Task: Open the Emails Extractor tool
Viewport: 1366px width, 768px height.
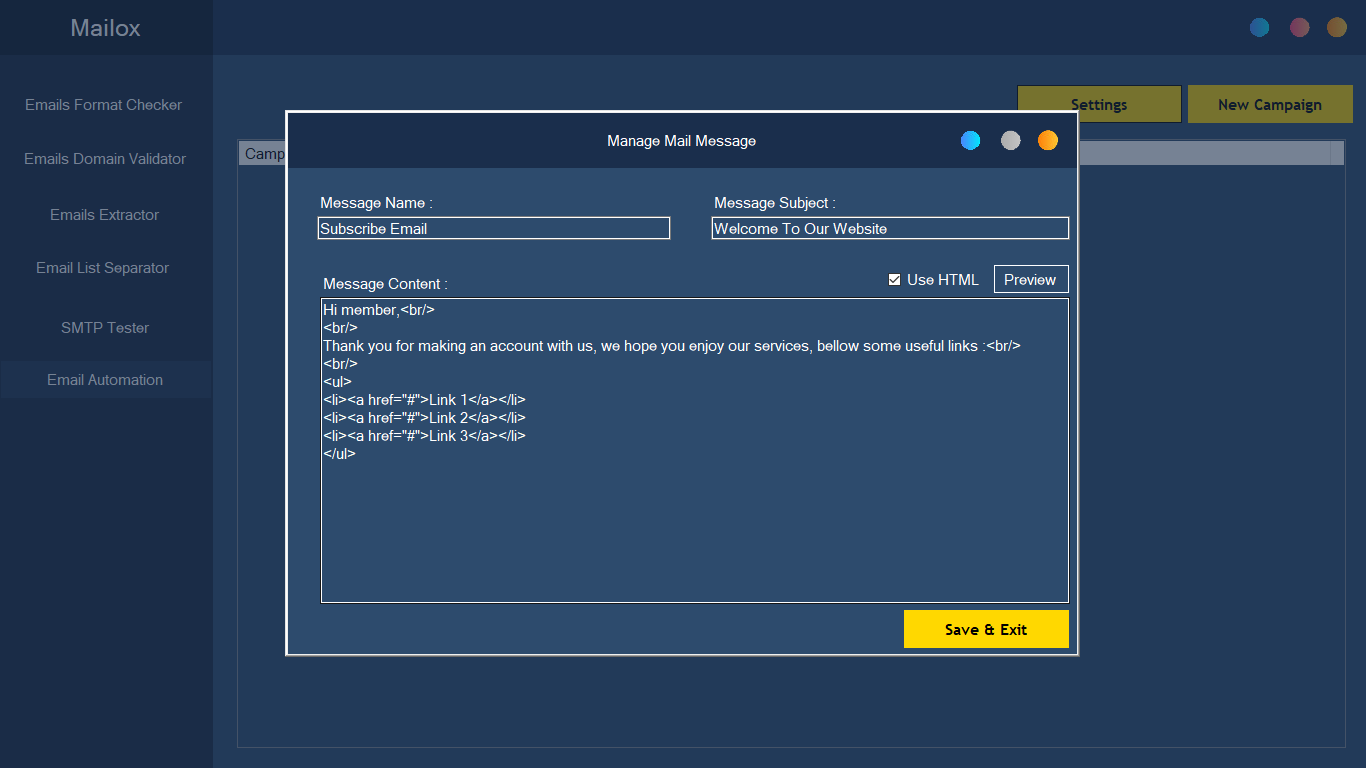Action: point(104,214)
